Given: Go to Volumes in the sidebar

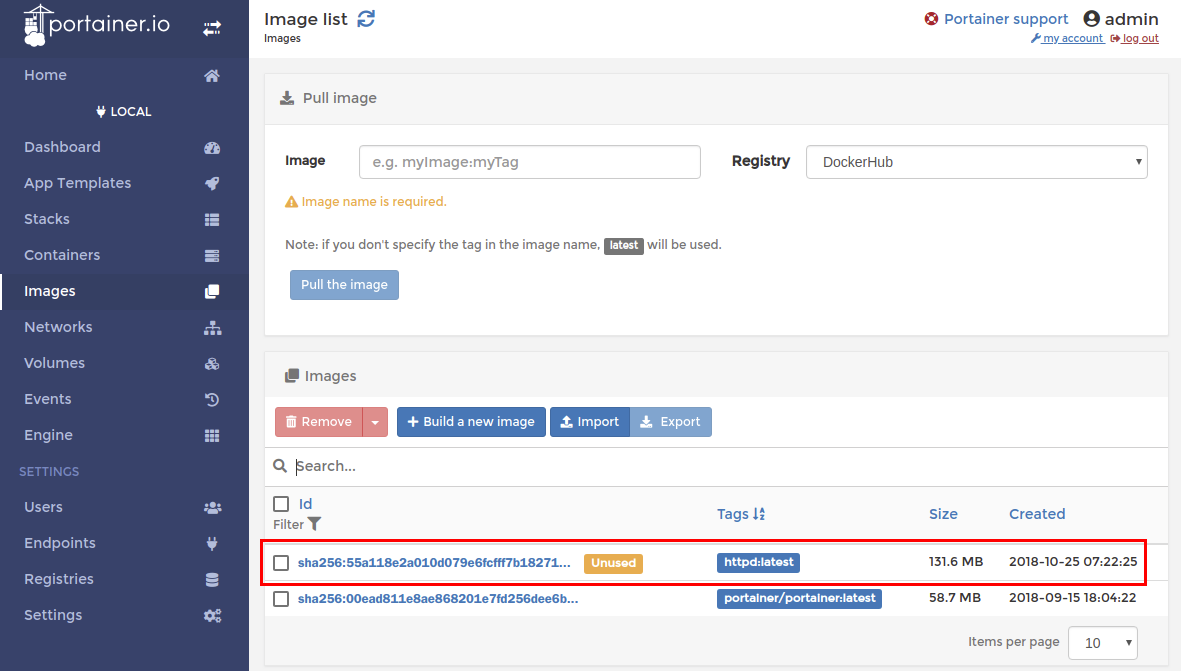Looking at the screenshot, I should (54, 363).
